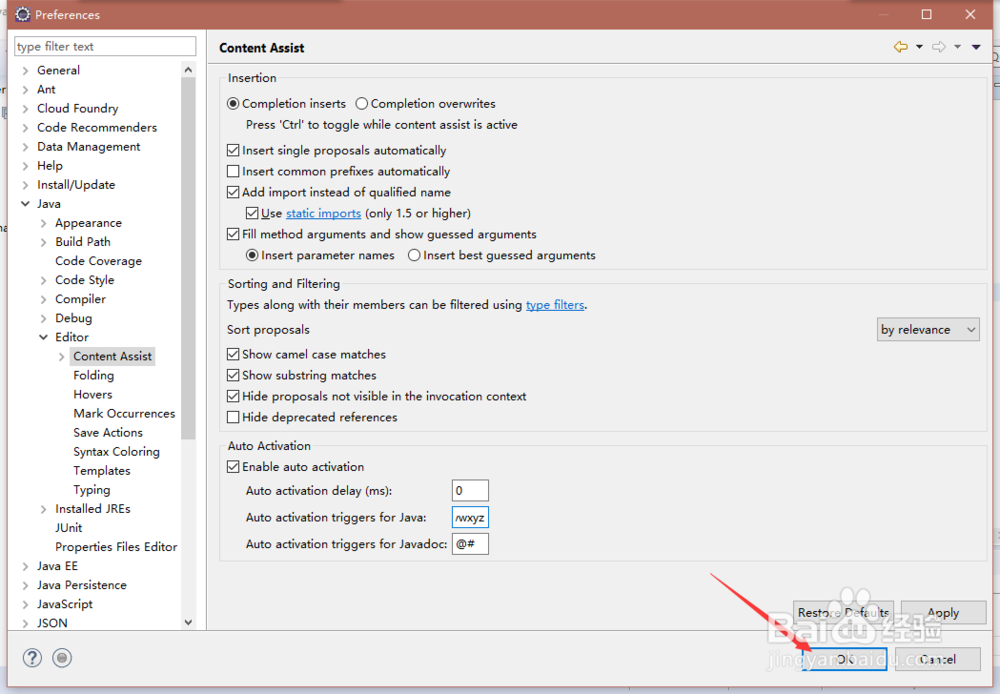
Task: Click the Auto activation delay field
Action: (x=470, y=491)
